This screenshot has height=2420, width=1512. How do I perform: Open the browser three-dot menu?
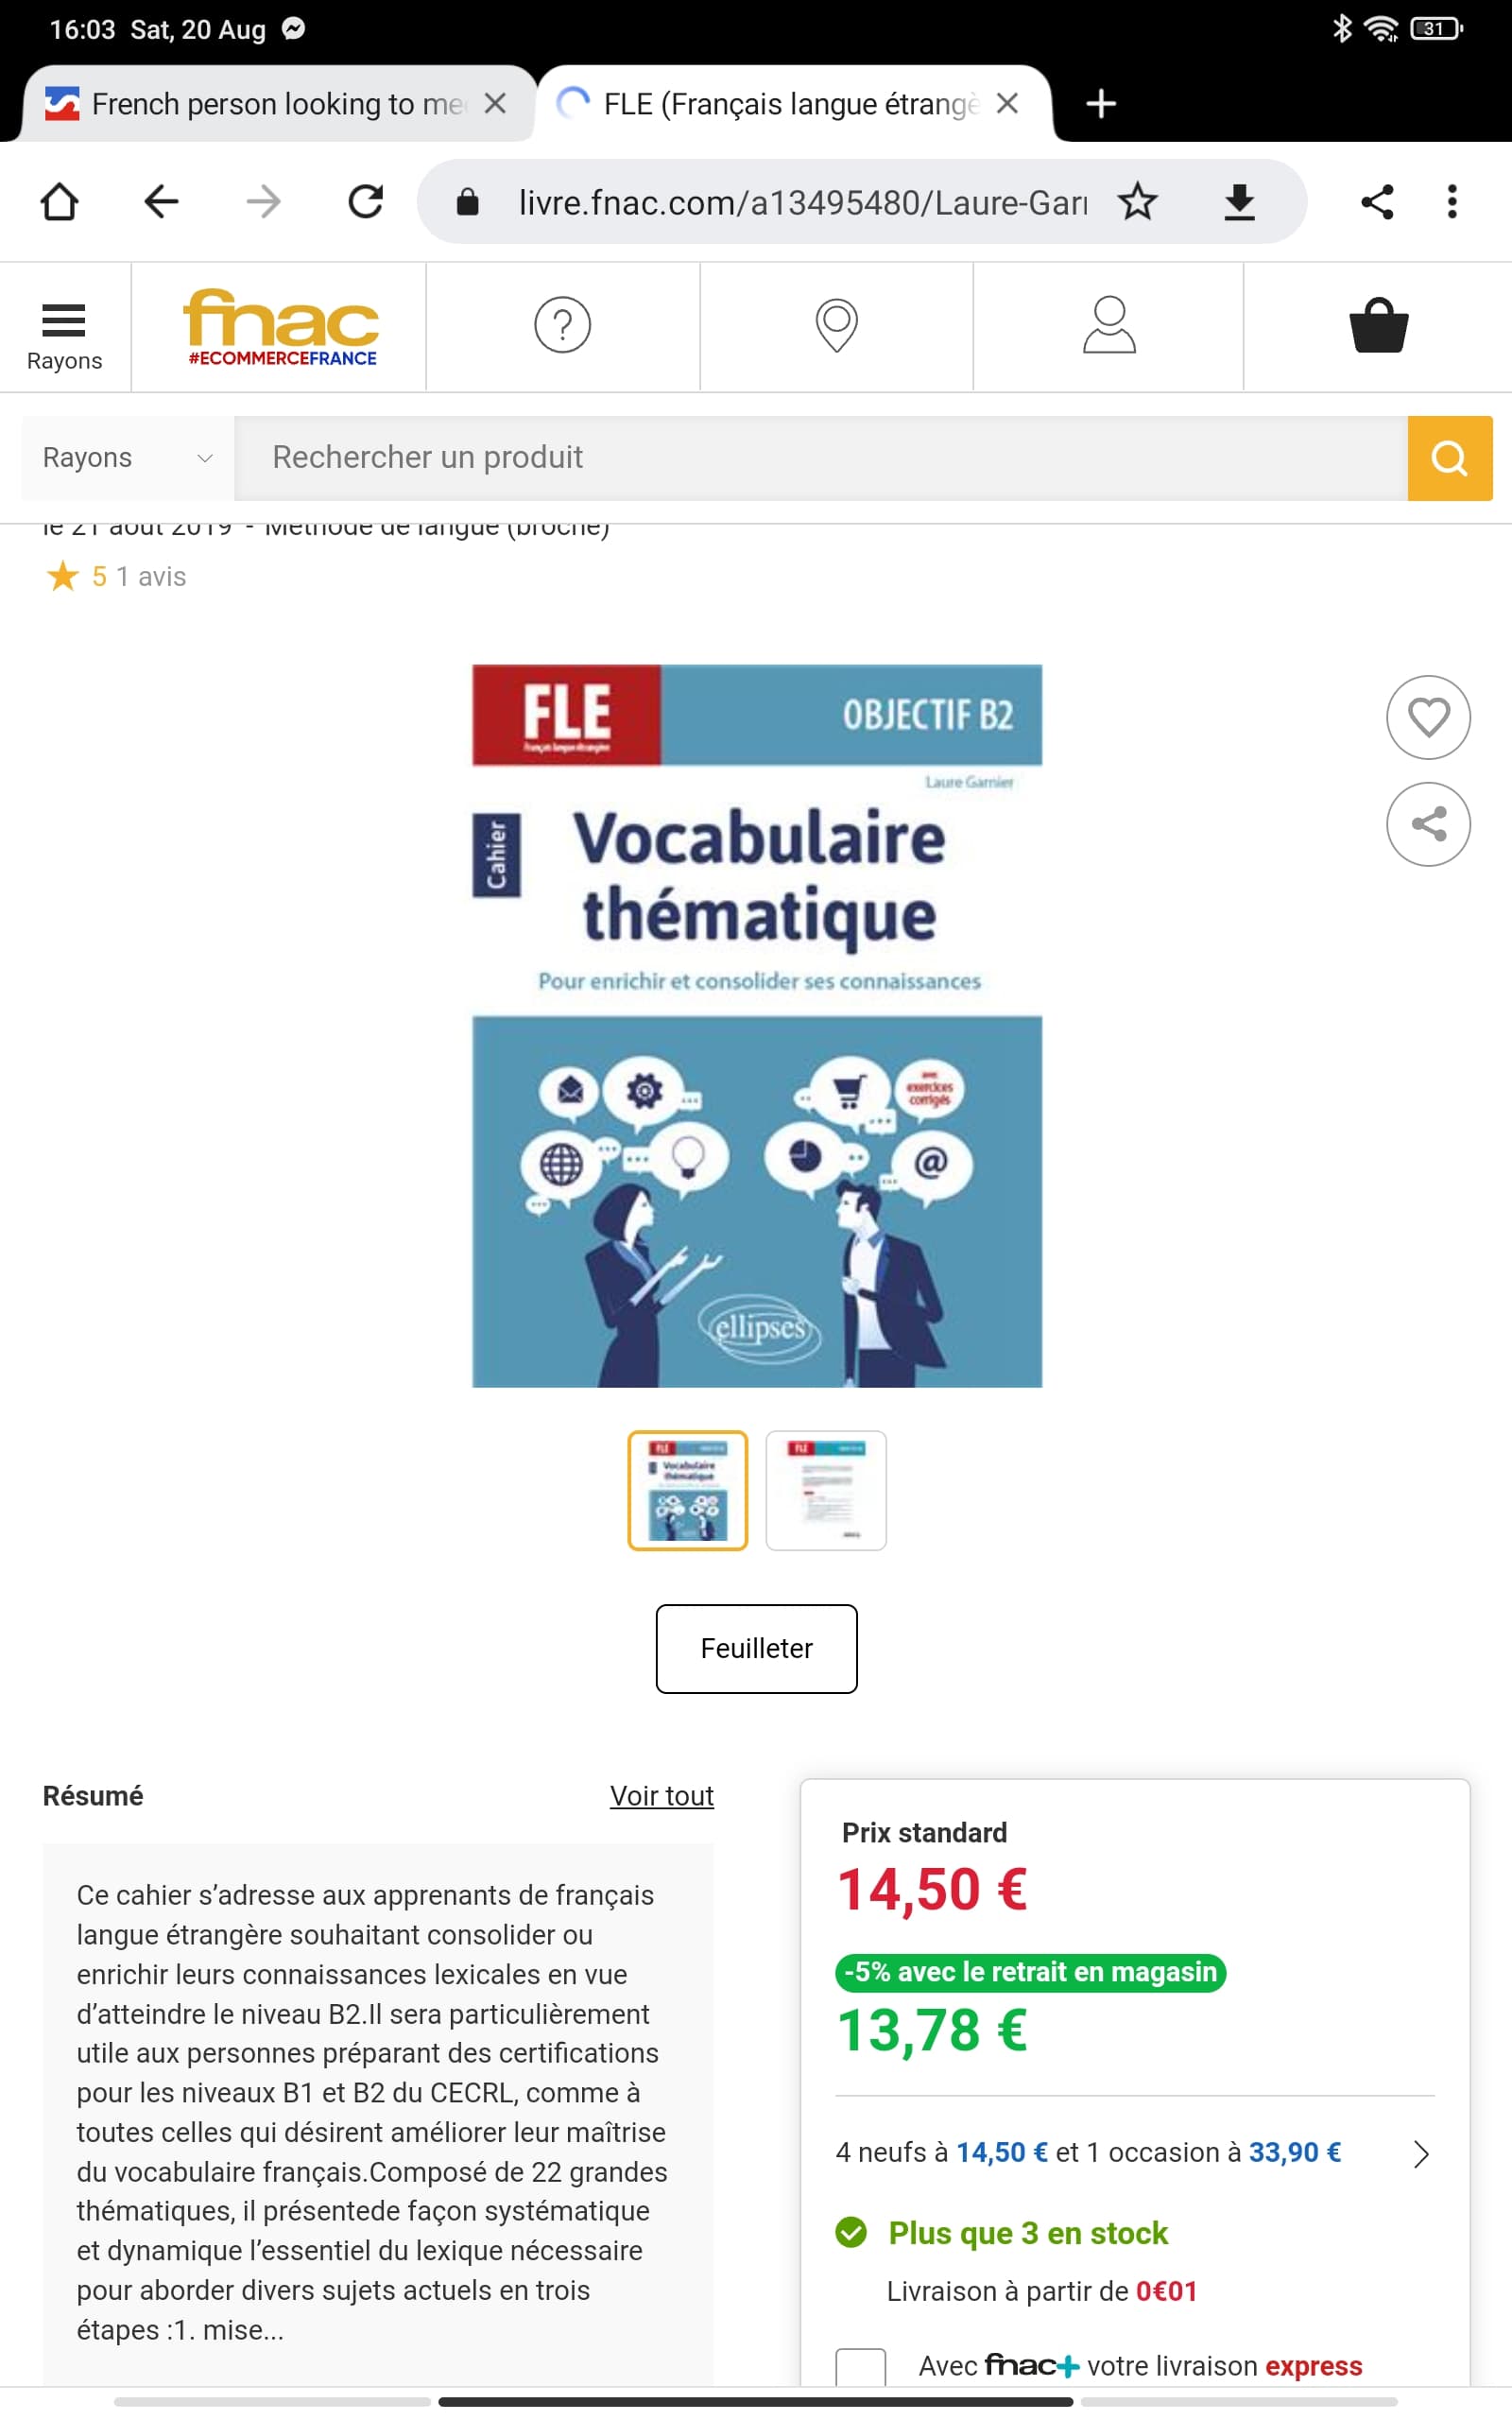pyautogui.click(x=1451, y=202)
